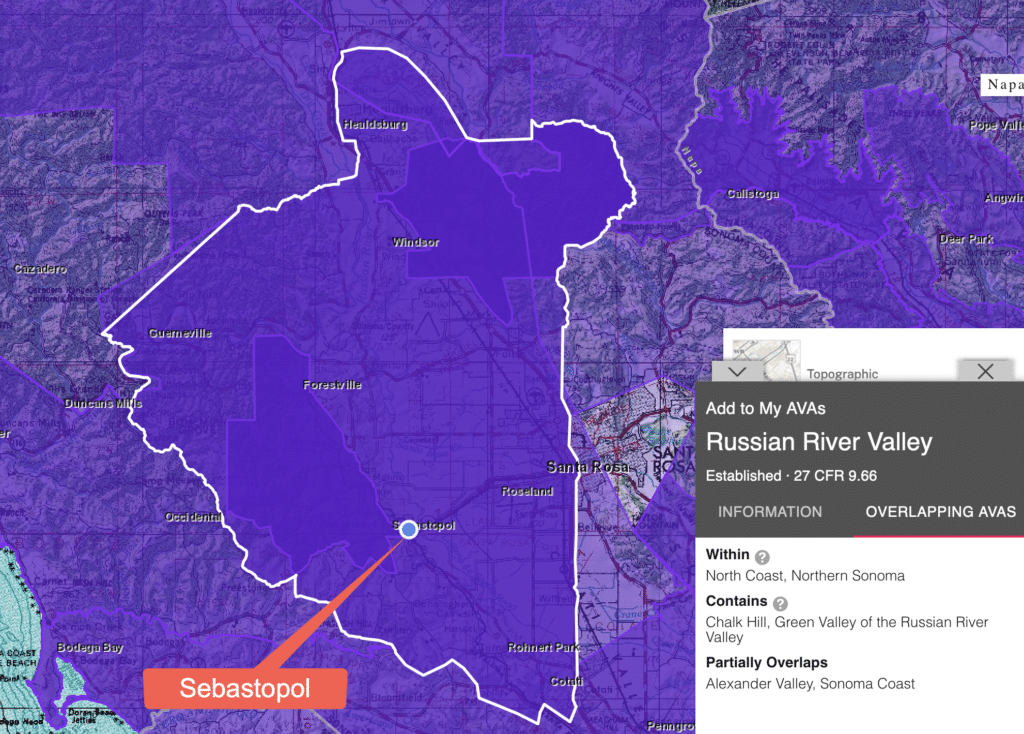Image resolution: width=1024 pixels, height=734 pixels.
Task: Select Bodega Bay label on map
Action: coord(89,647)
